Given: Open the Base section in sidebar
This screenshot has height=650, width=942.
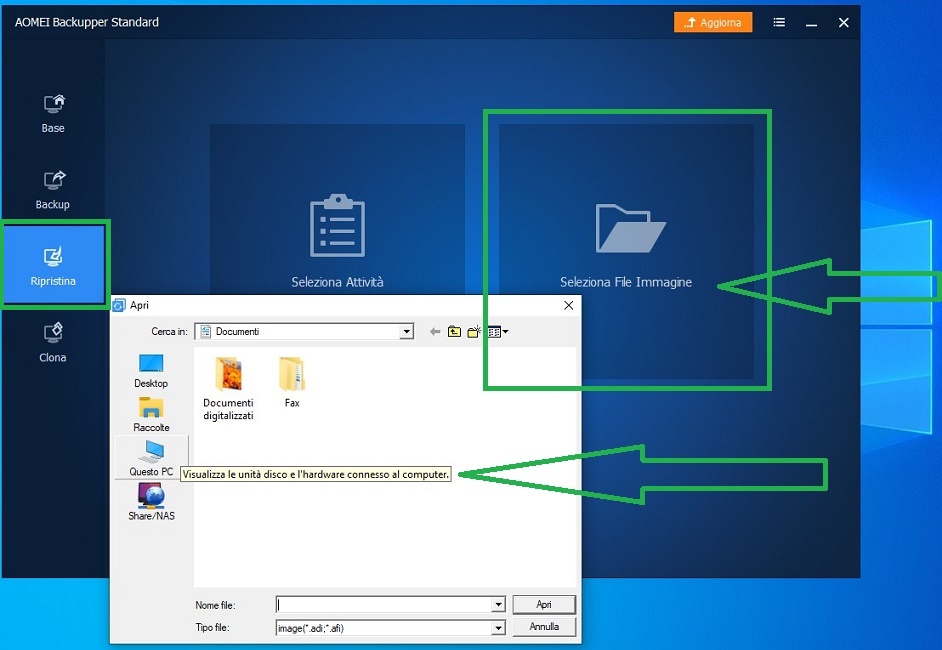Looking at the screenshot, I should (53, 114).
